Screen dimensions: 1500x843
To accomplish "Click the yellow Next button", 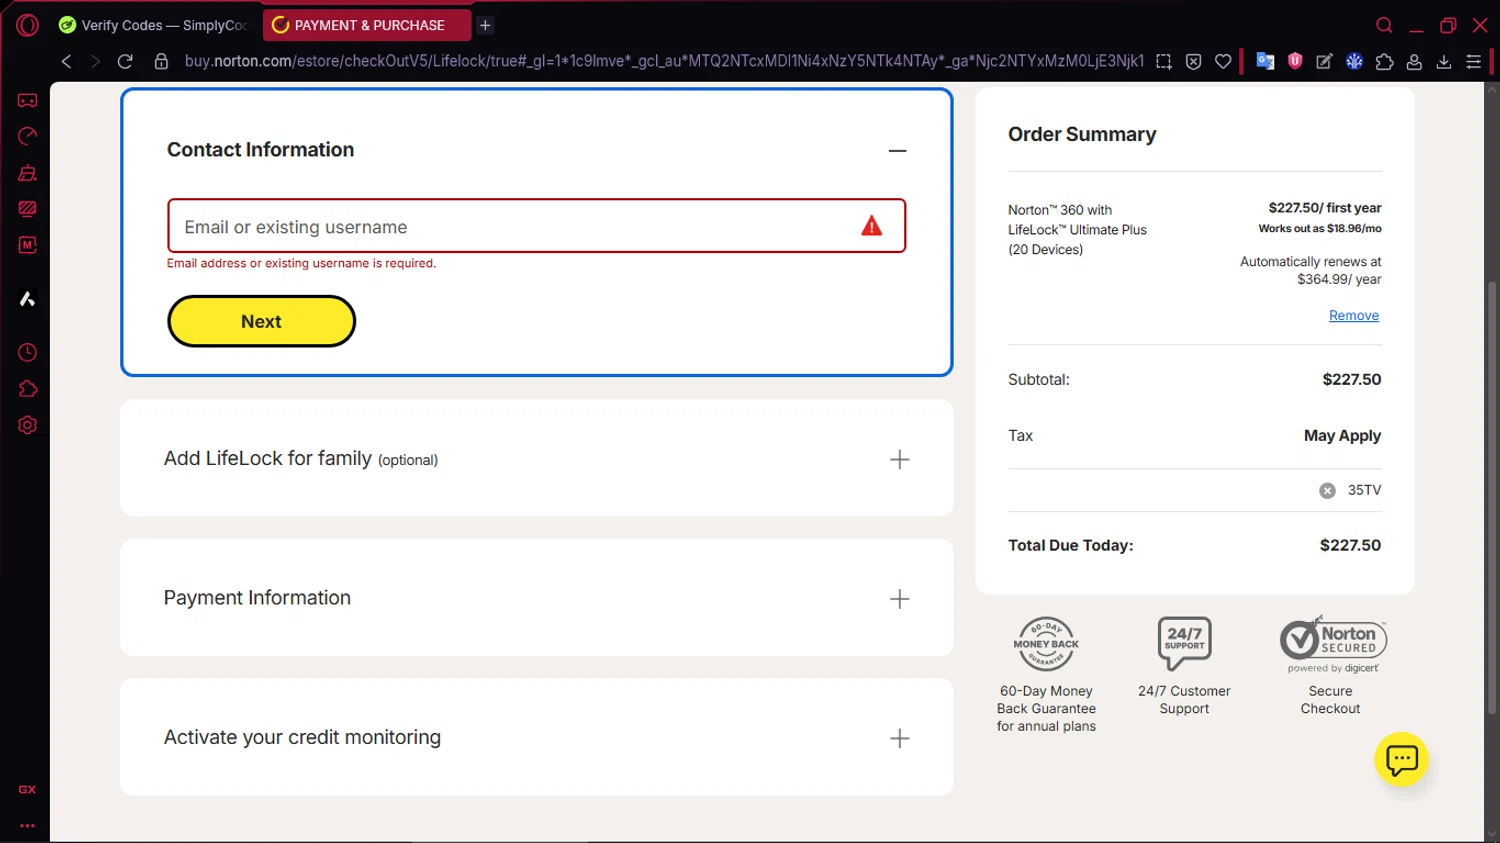I will pyautogui.click(x=261, y=321).
